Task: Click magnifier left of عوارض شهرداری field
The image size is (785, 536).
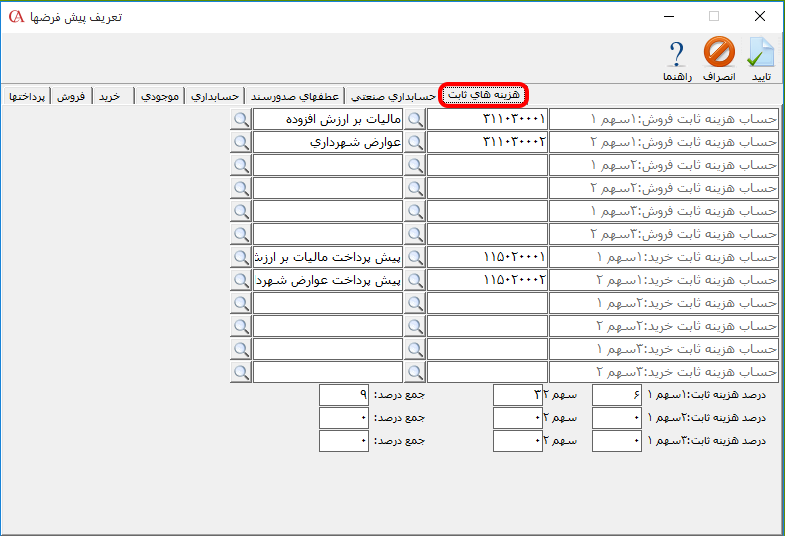Action: [x=241, y=142]
